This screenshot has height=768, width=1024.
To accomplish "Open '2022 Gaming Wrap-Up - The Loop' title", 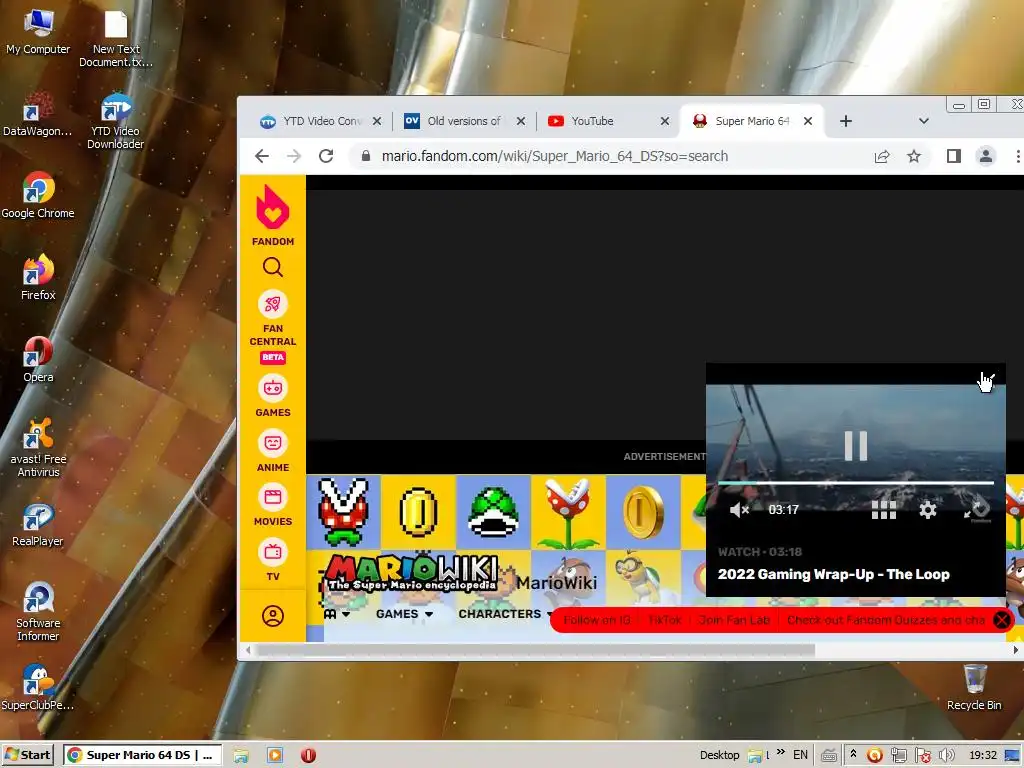I will 833,574.
